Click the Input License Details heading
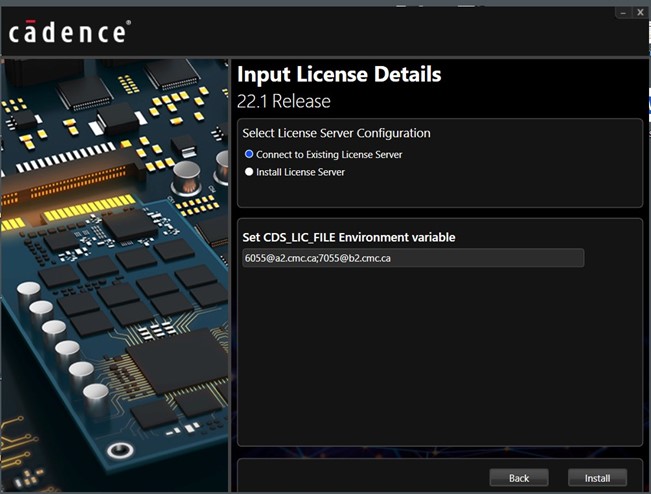 [x=339, y=75]
